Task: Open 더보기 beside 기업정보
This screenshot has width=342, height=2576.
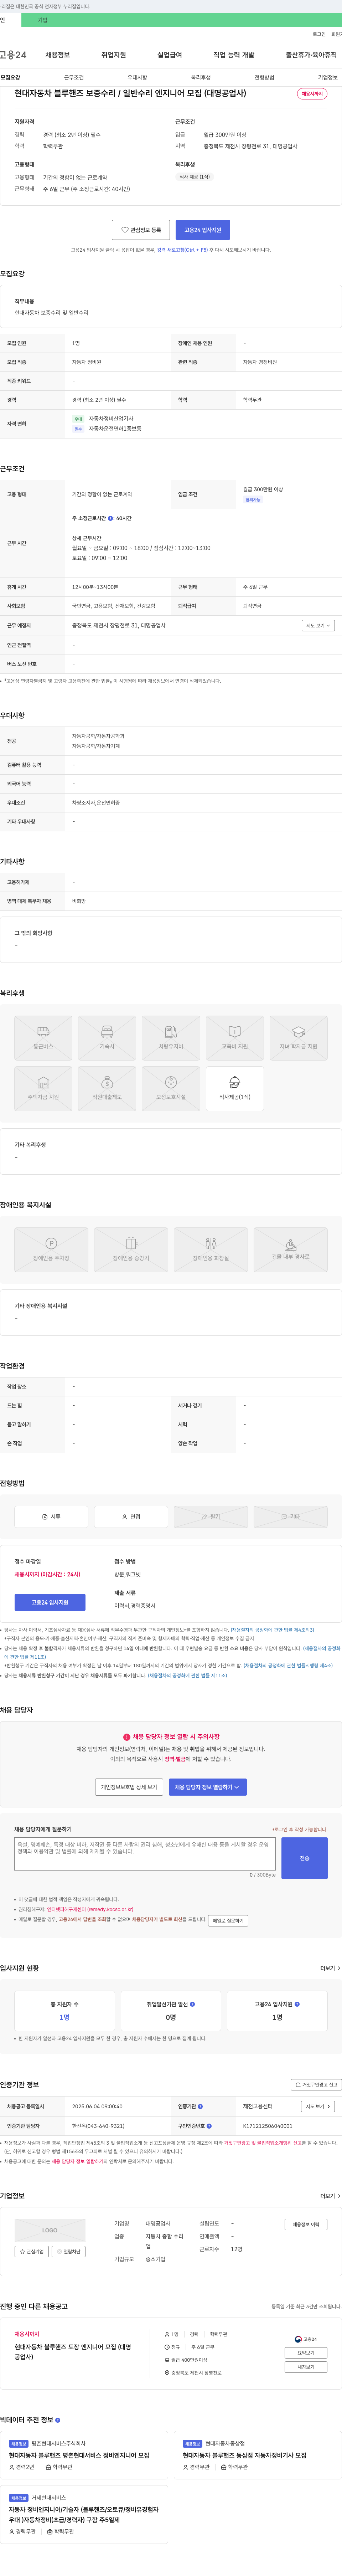Action: pos(330,2196)
